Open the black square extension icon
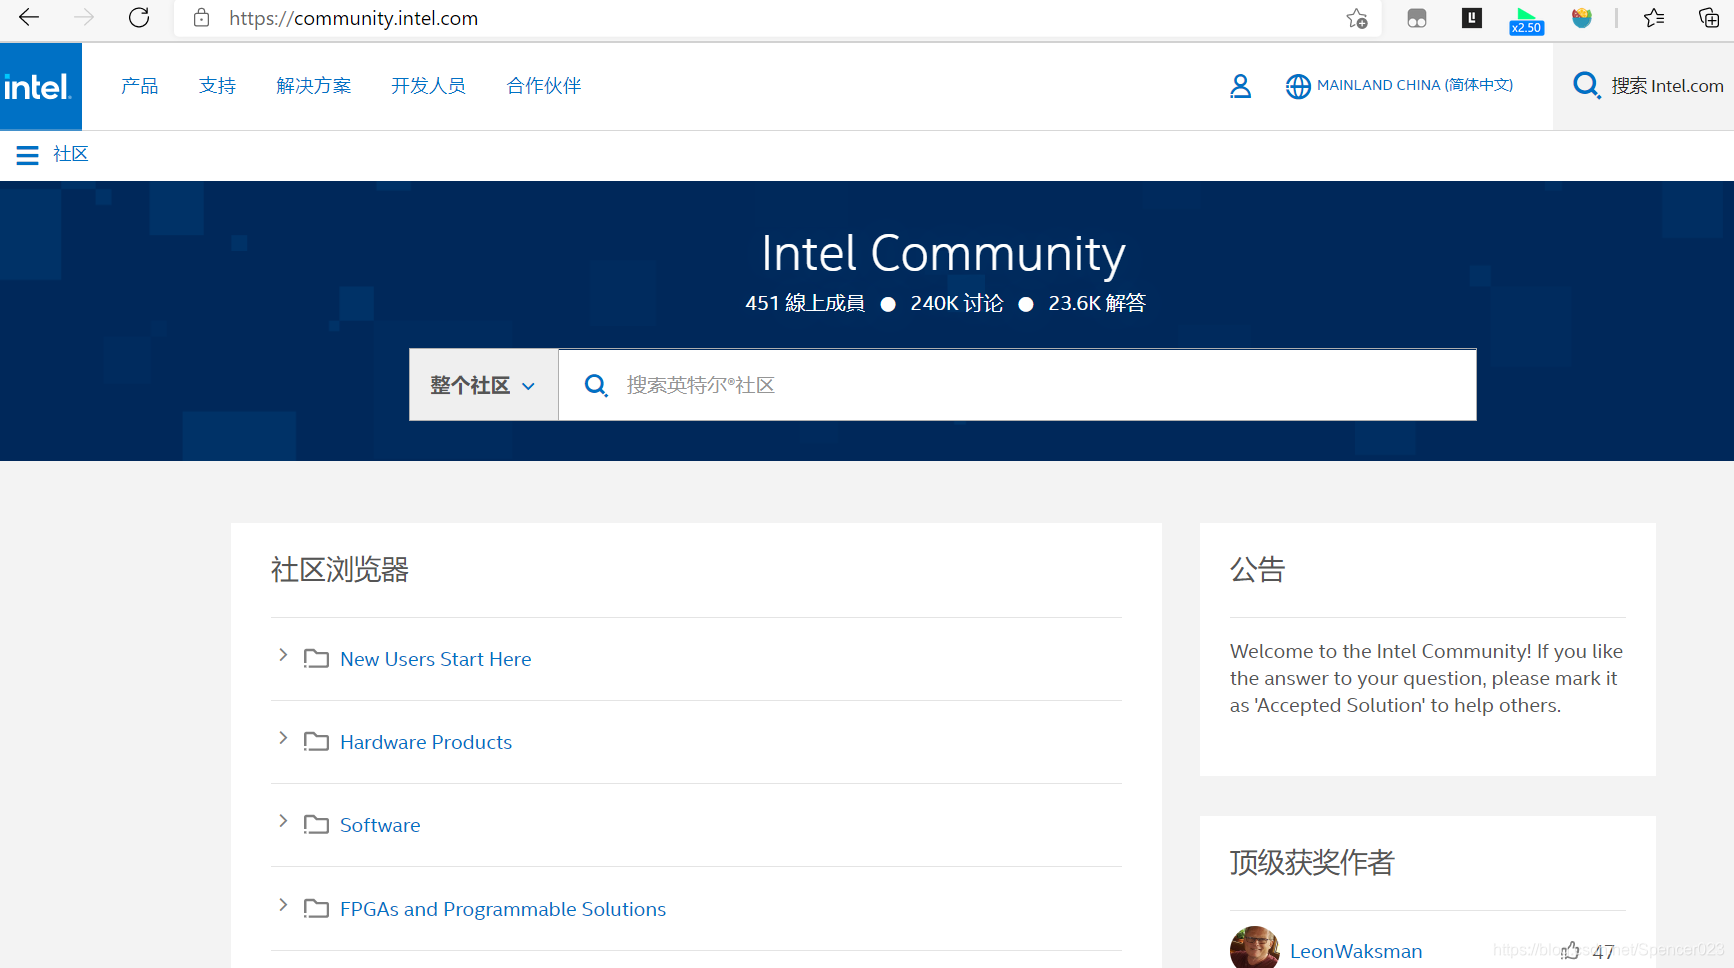Image resolution: width=1734 pixels, height=968 pixels. [1472, 17]
